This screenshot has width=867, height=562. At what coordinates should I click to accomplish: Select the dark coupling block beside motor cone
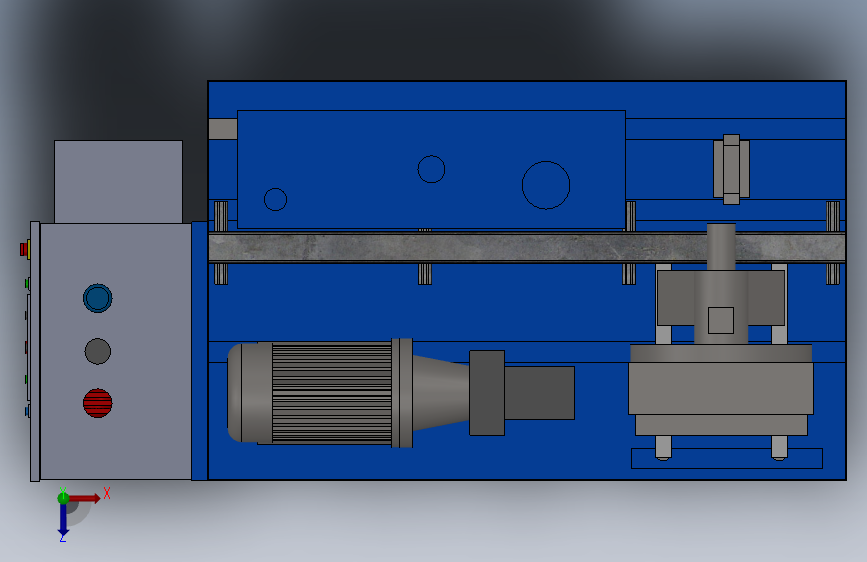tap(487, 393)
